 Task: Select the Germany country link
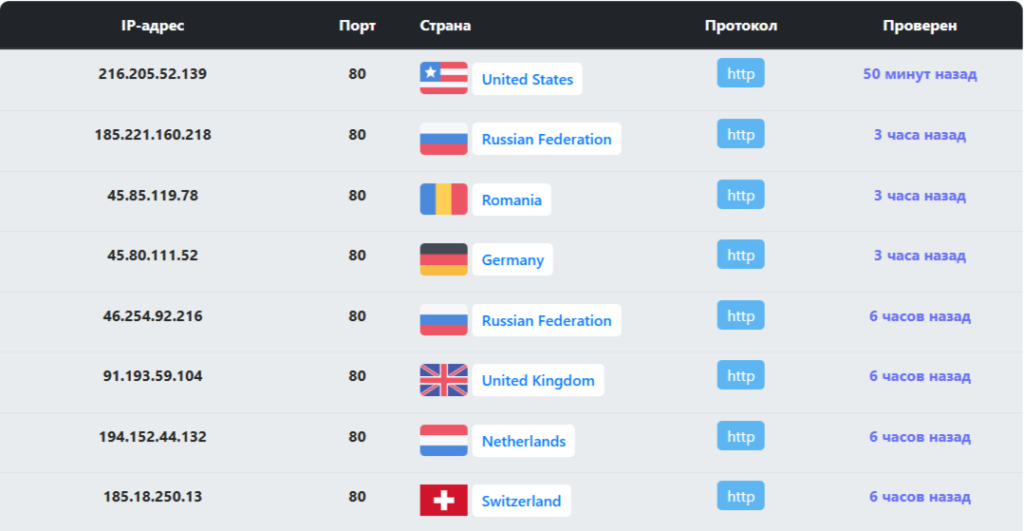pyautogui.click(x=512, y=260)
